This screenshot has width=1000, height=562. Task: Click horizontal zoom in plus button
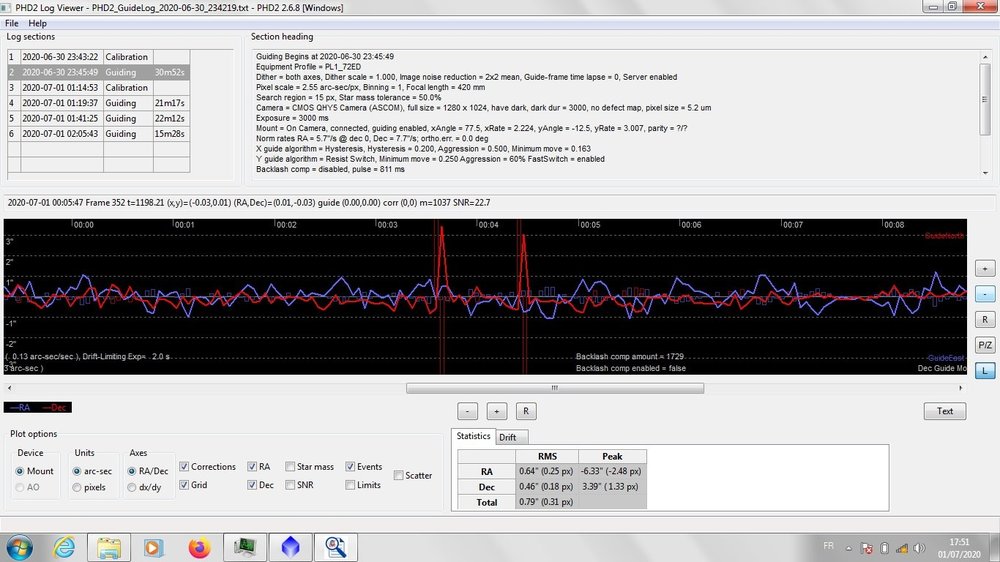coord(497,411)
